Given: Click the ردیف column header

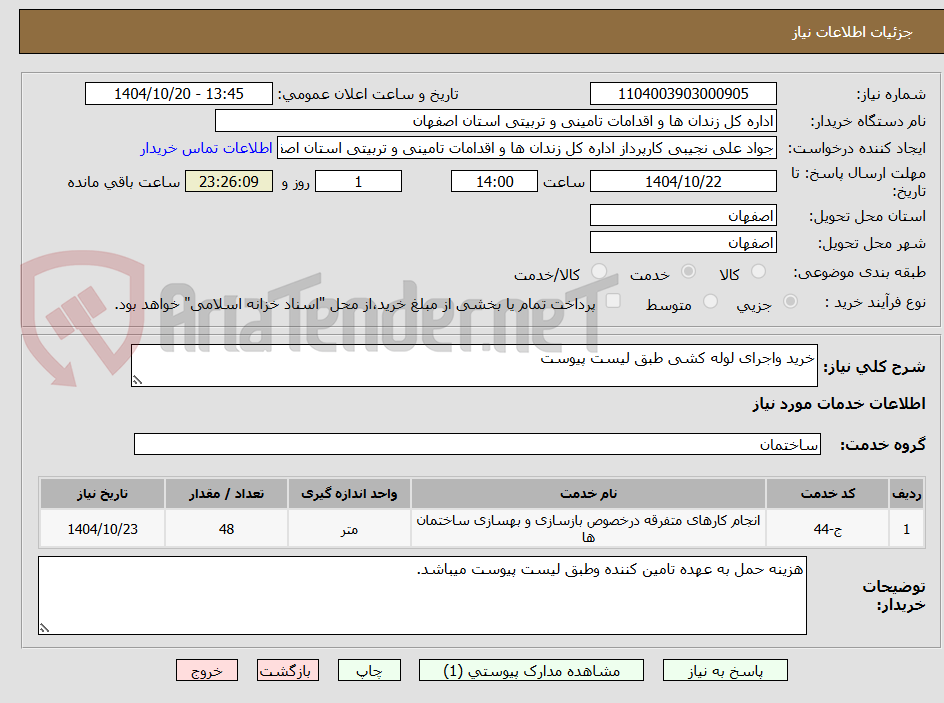Looking at the screenshot, I should pos(907,494).
